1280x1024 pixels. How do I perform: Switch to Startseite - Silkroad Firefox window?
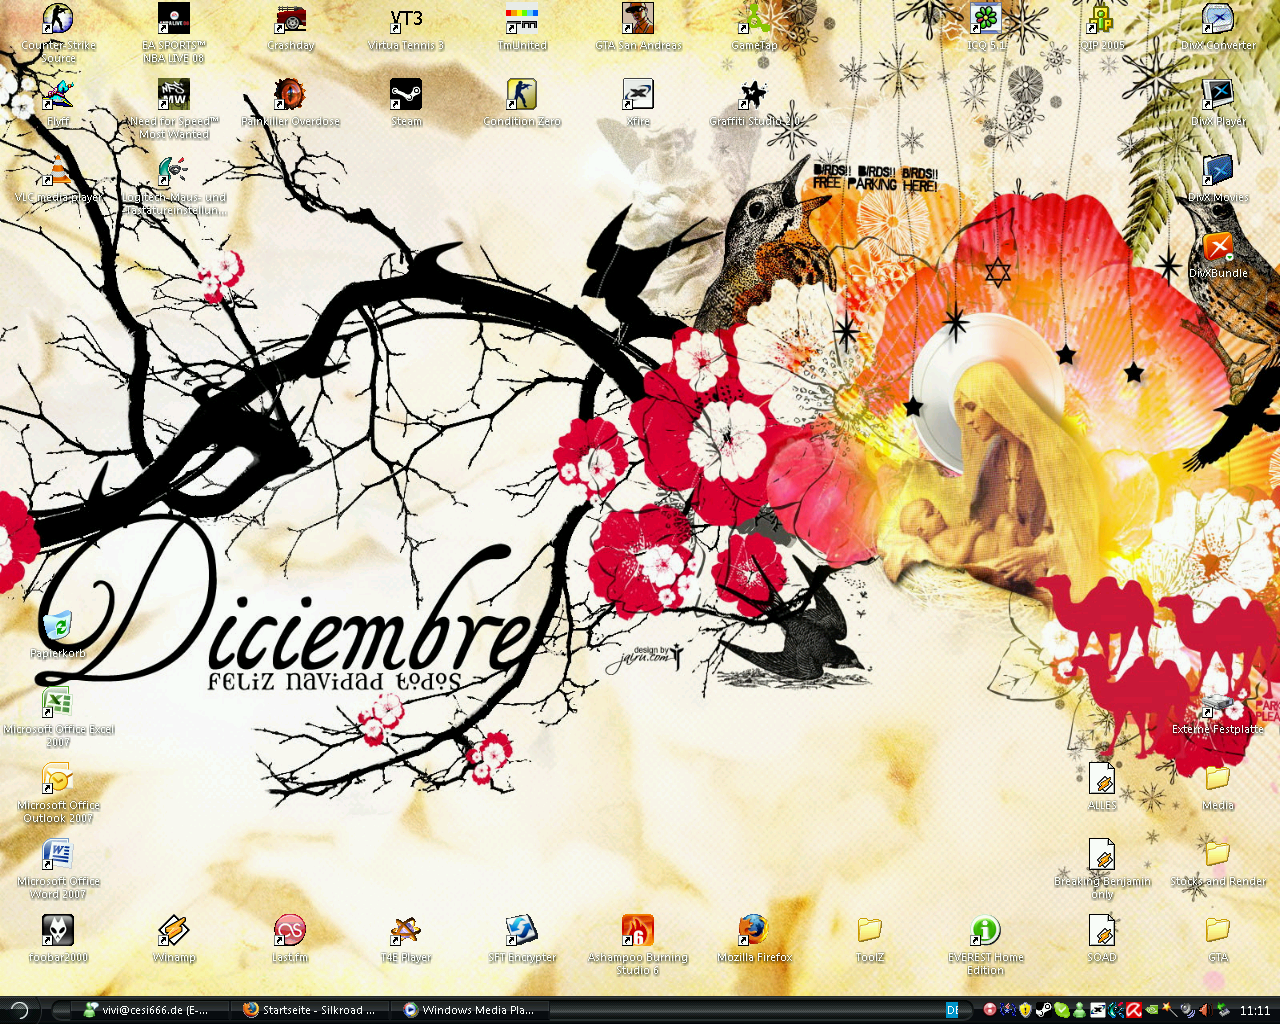(309, 1010)
